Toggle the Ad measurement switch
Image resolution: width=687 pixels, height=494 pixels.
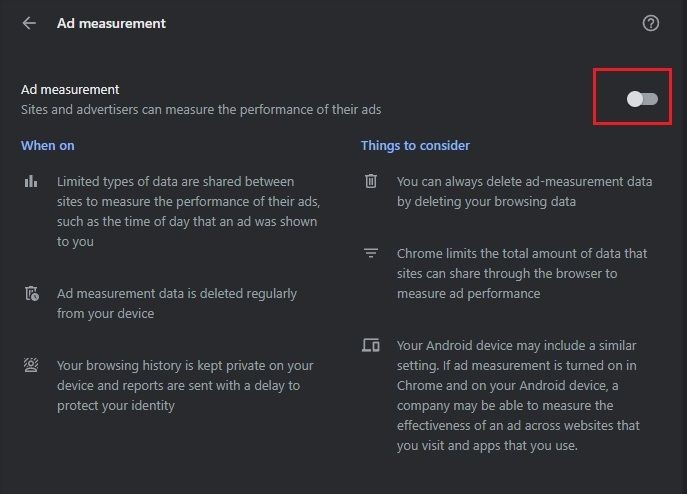(x=642, y=99)
